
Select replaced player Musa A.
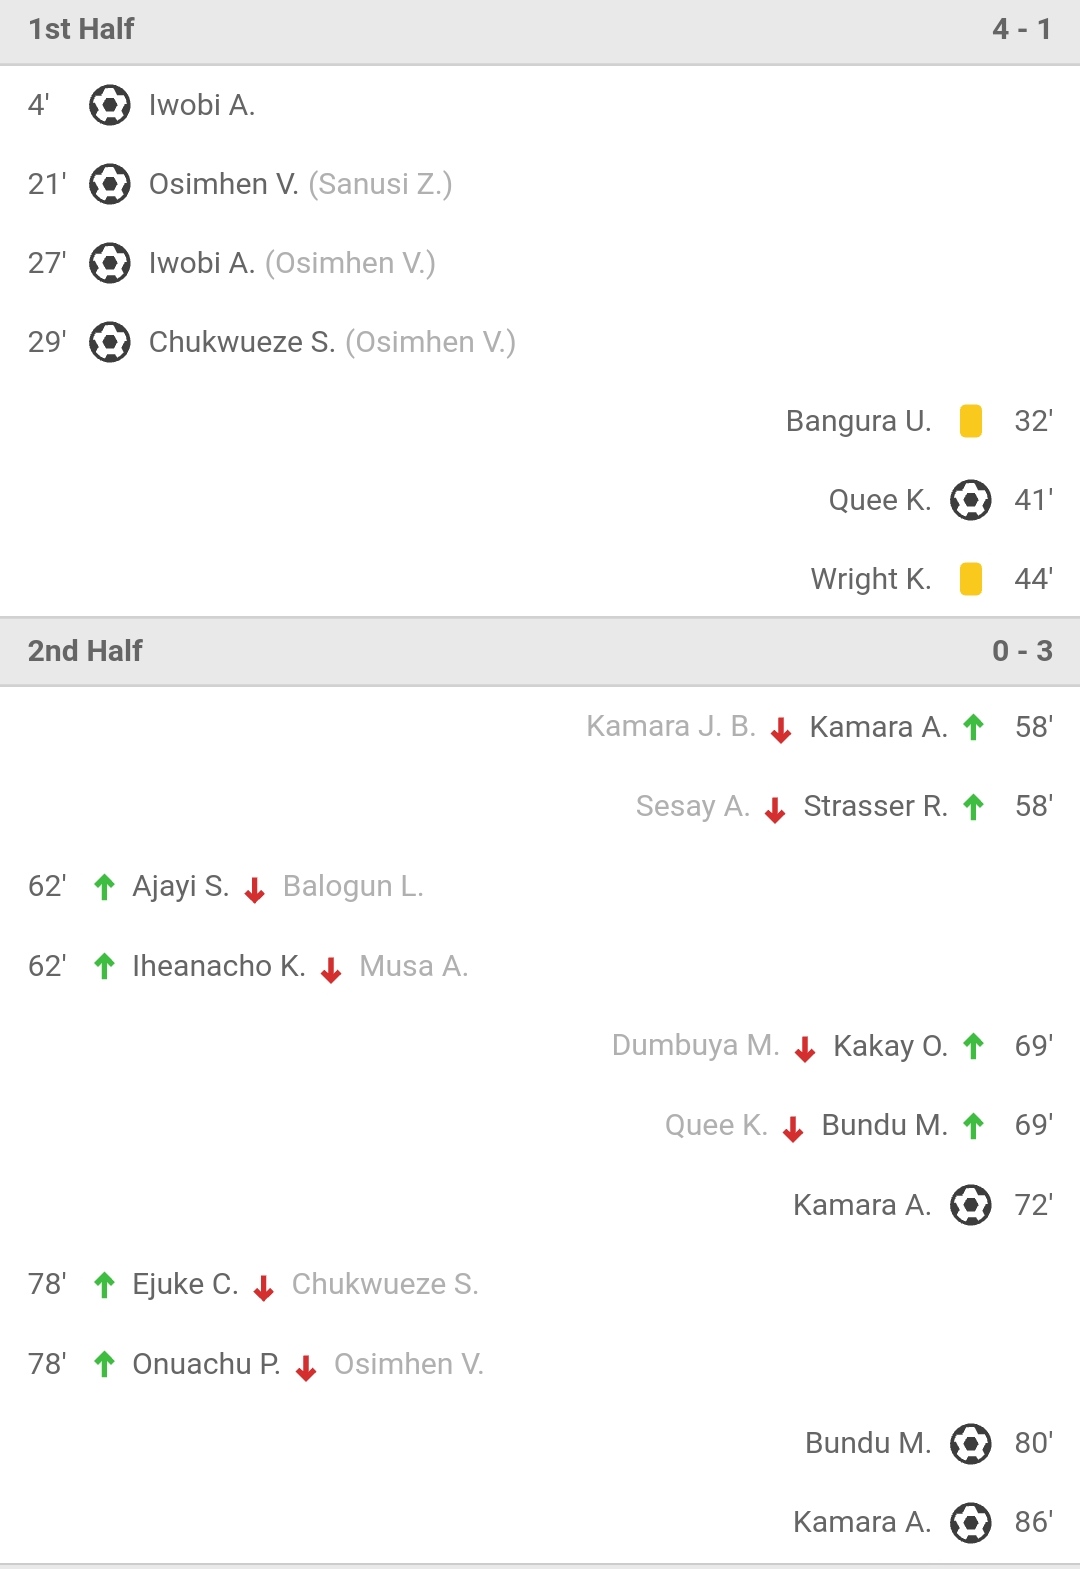point(414,966)
